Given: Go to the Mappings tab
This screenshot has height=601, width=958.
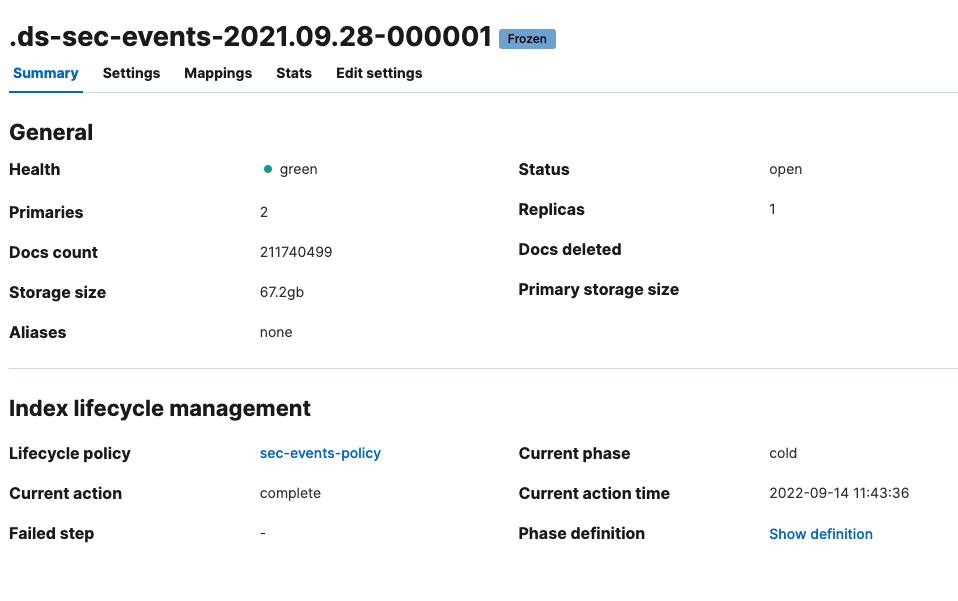Looking at the screenshot, I should [x=218, y=73].
